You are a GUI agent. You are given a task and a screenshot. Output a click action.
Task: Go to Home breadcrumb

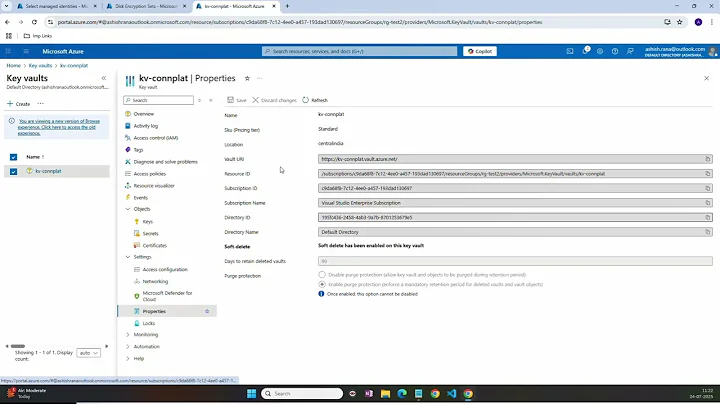(13, 66)
